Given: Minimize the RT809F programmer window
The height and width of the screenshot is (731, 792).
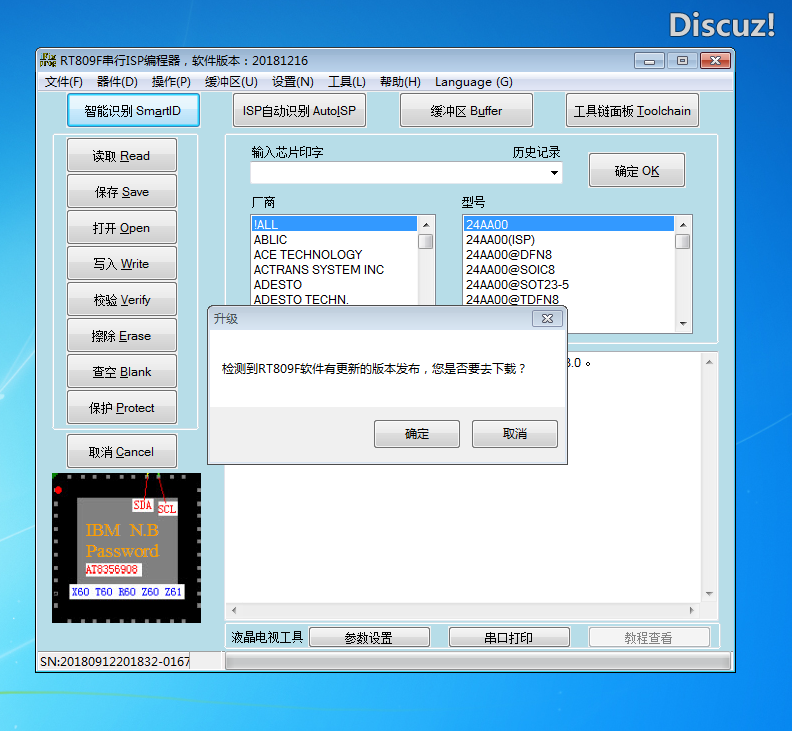Looking at the screenshot, I should 649,61.
